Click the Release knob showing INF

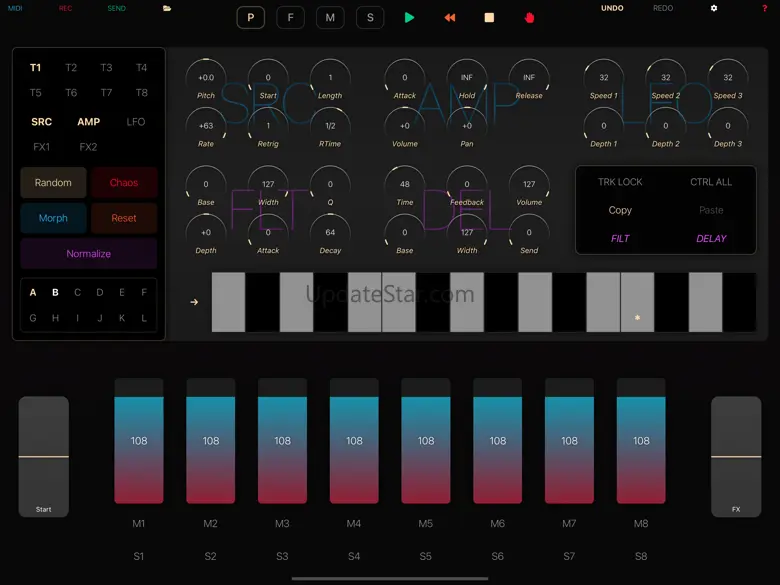tap(529, 78)
